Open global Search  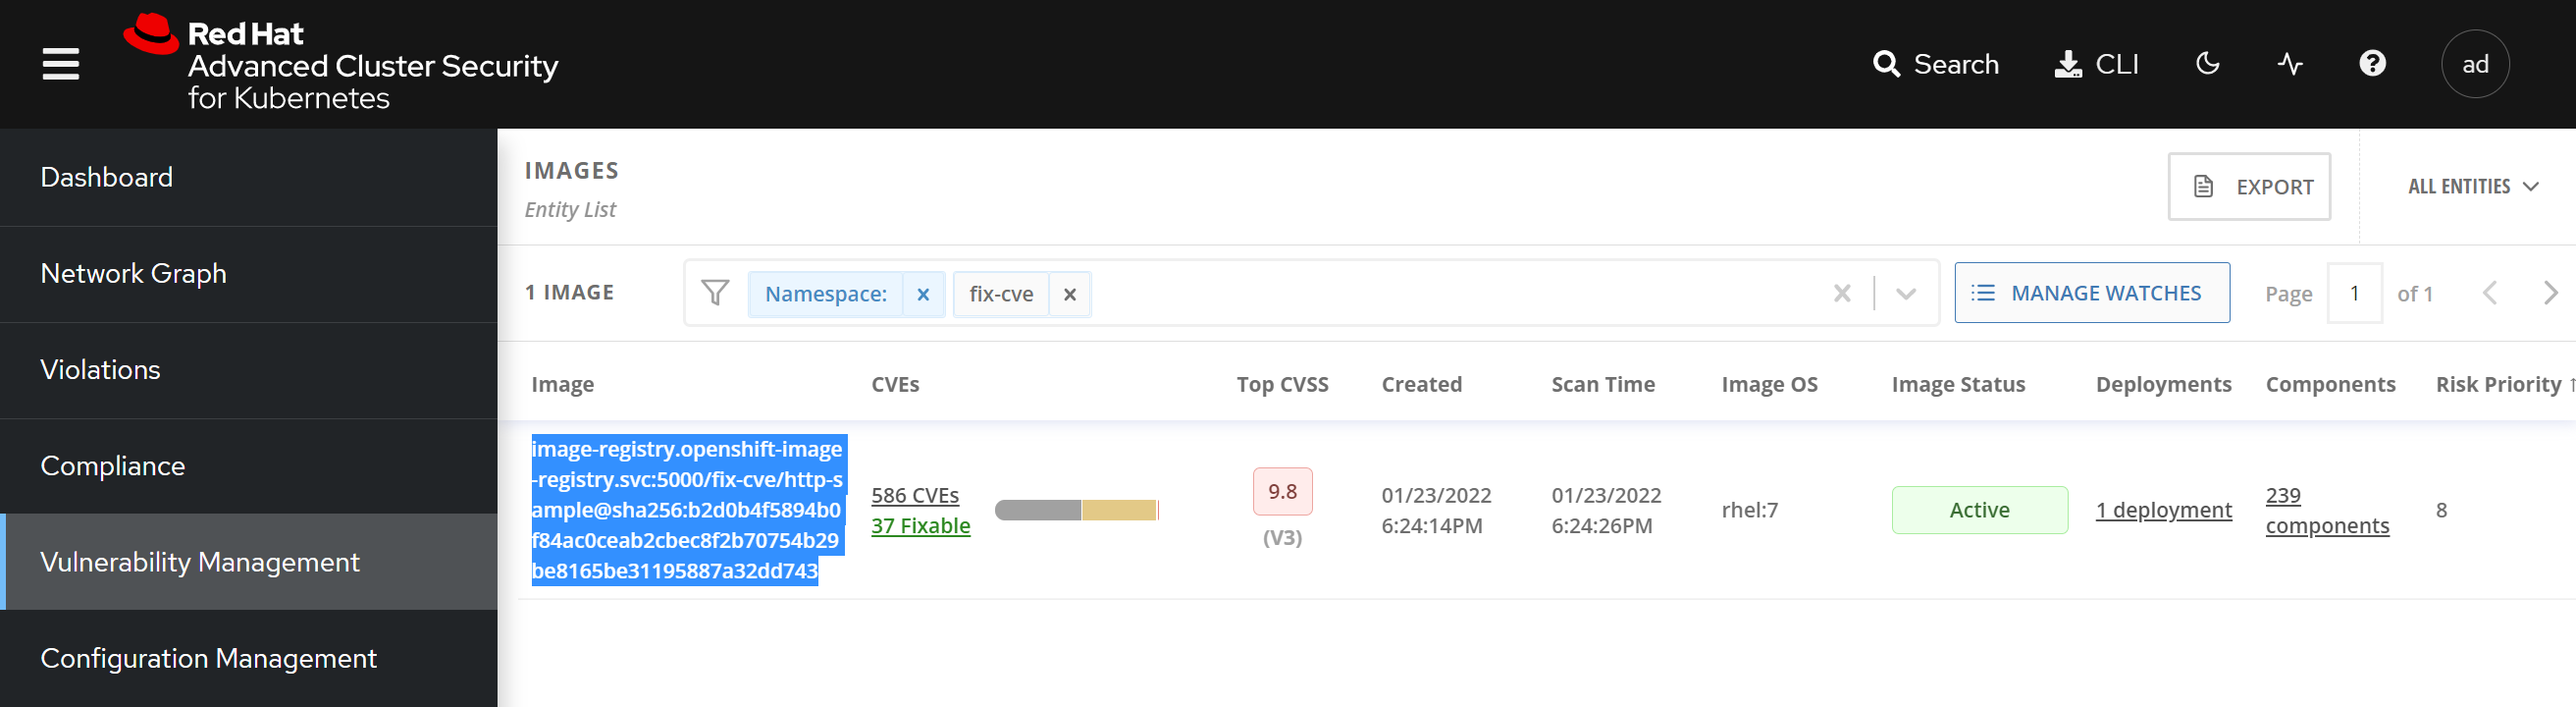[x=1935, y=64]
